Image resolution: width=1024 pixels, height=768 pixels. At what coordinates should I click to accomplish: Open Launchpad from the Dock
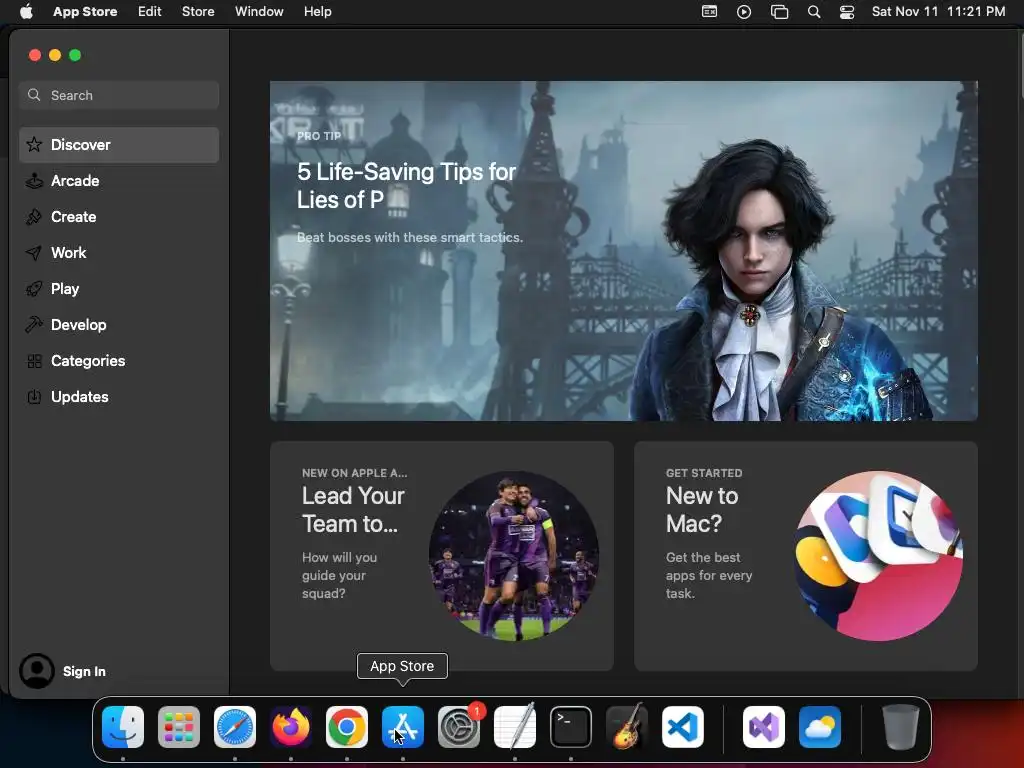(179, 727)
